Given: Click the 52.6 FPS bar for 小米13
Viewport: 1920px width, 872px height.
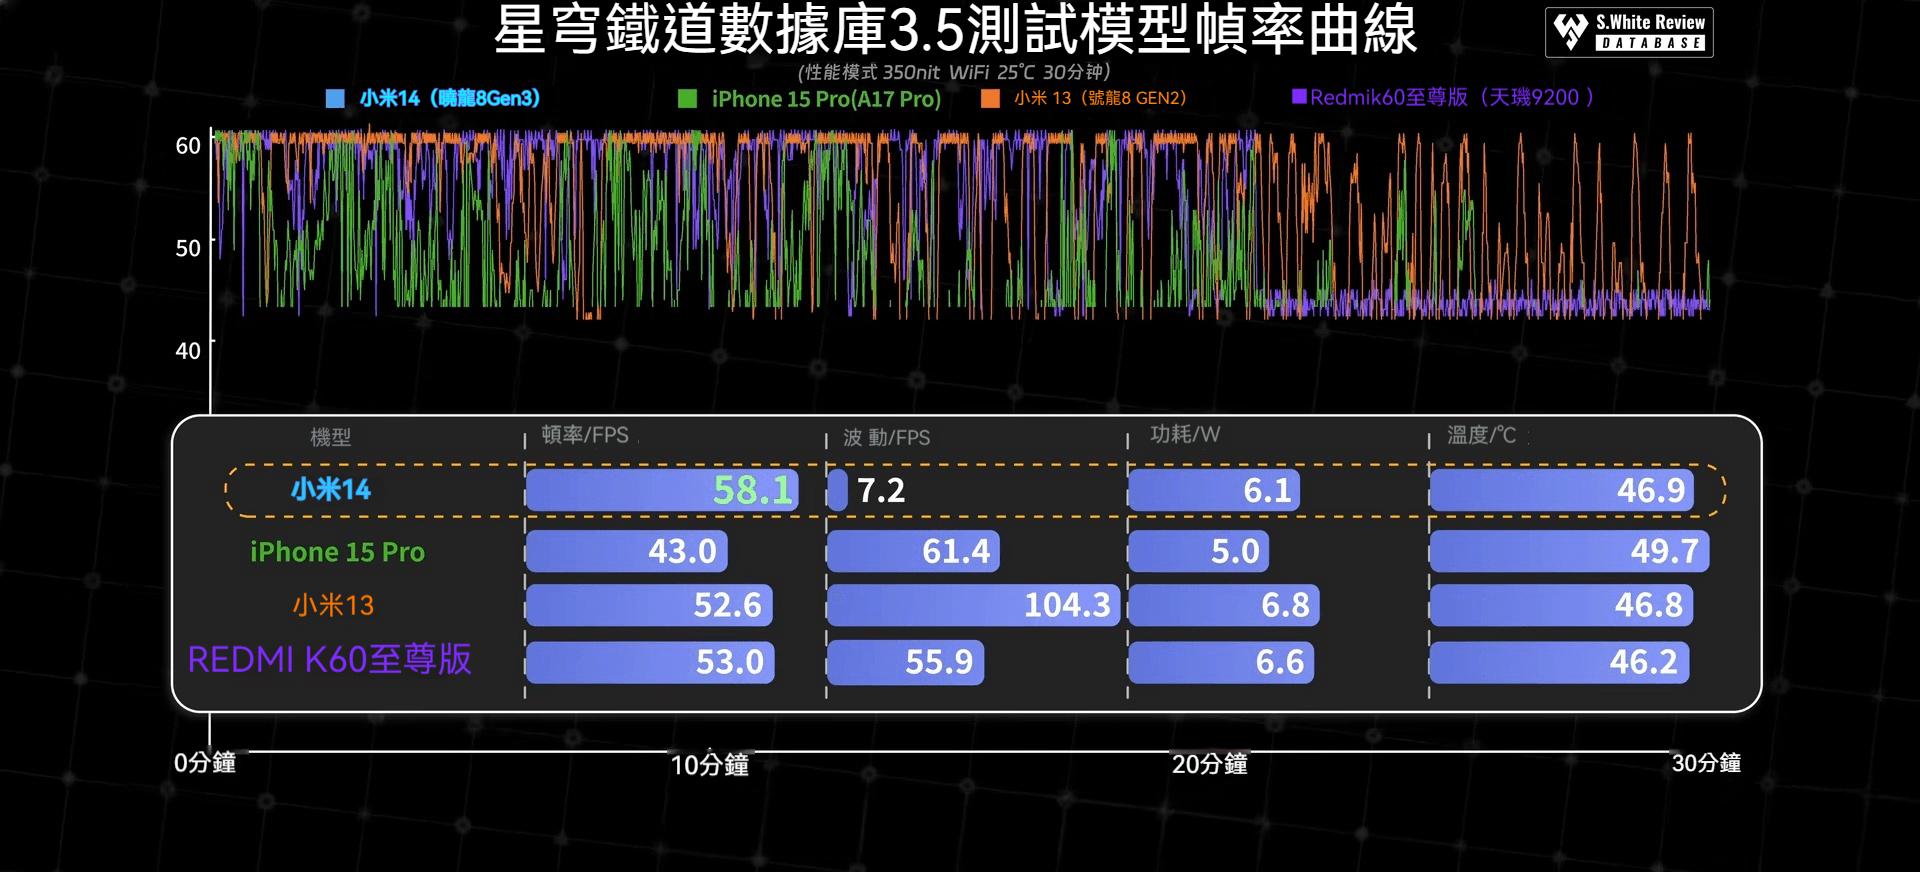Looking at the screenshot, I should coord(649,605).
